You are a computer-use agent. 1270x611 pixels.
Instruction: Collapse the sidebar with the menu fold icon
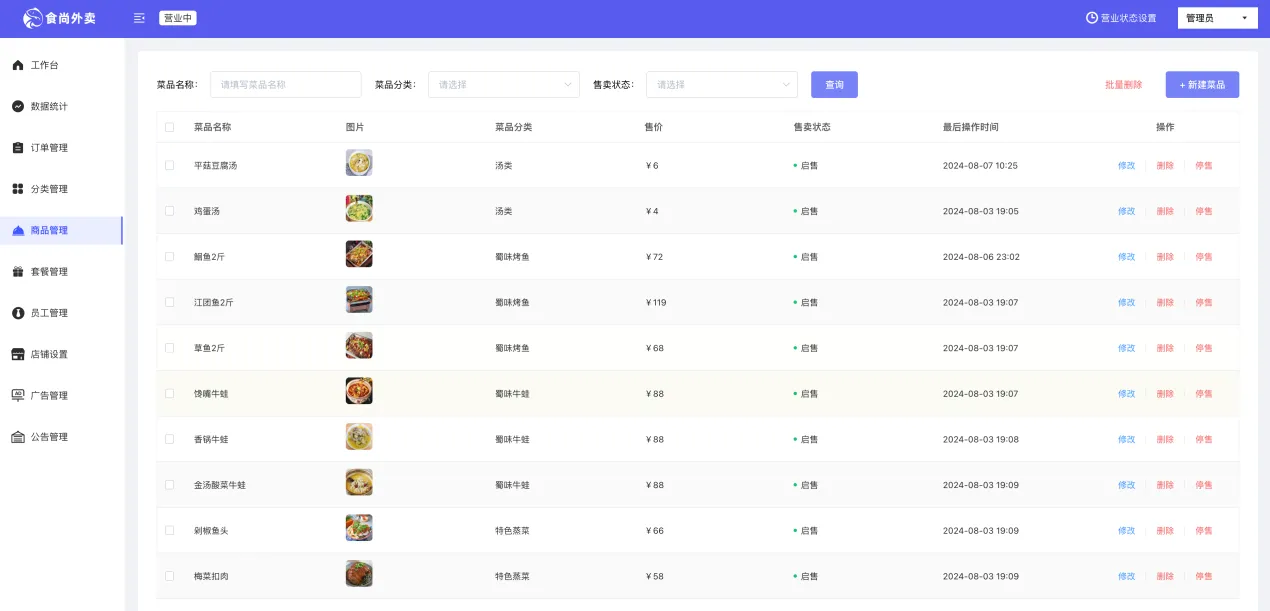pos(139,18)
